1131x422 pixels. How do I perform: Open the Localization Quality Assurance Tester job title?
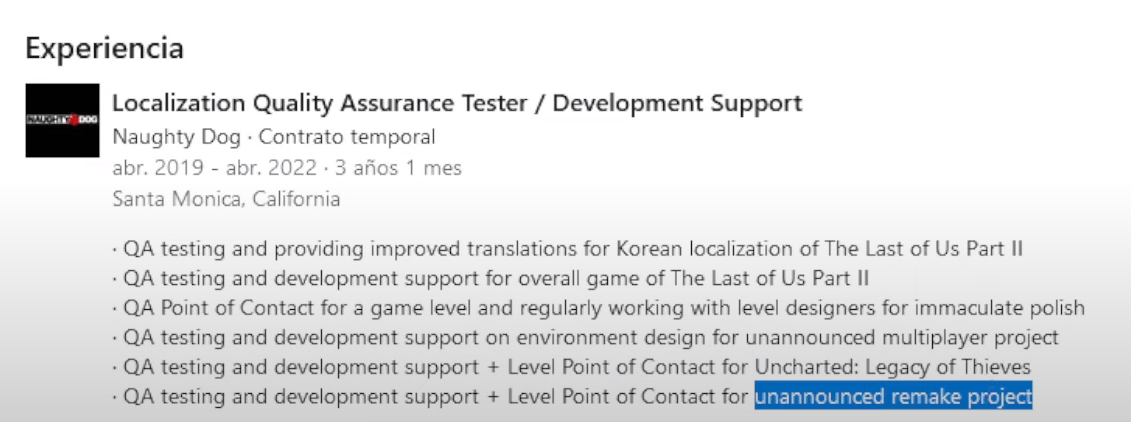[x=457, y=103]
